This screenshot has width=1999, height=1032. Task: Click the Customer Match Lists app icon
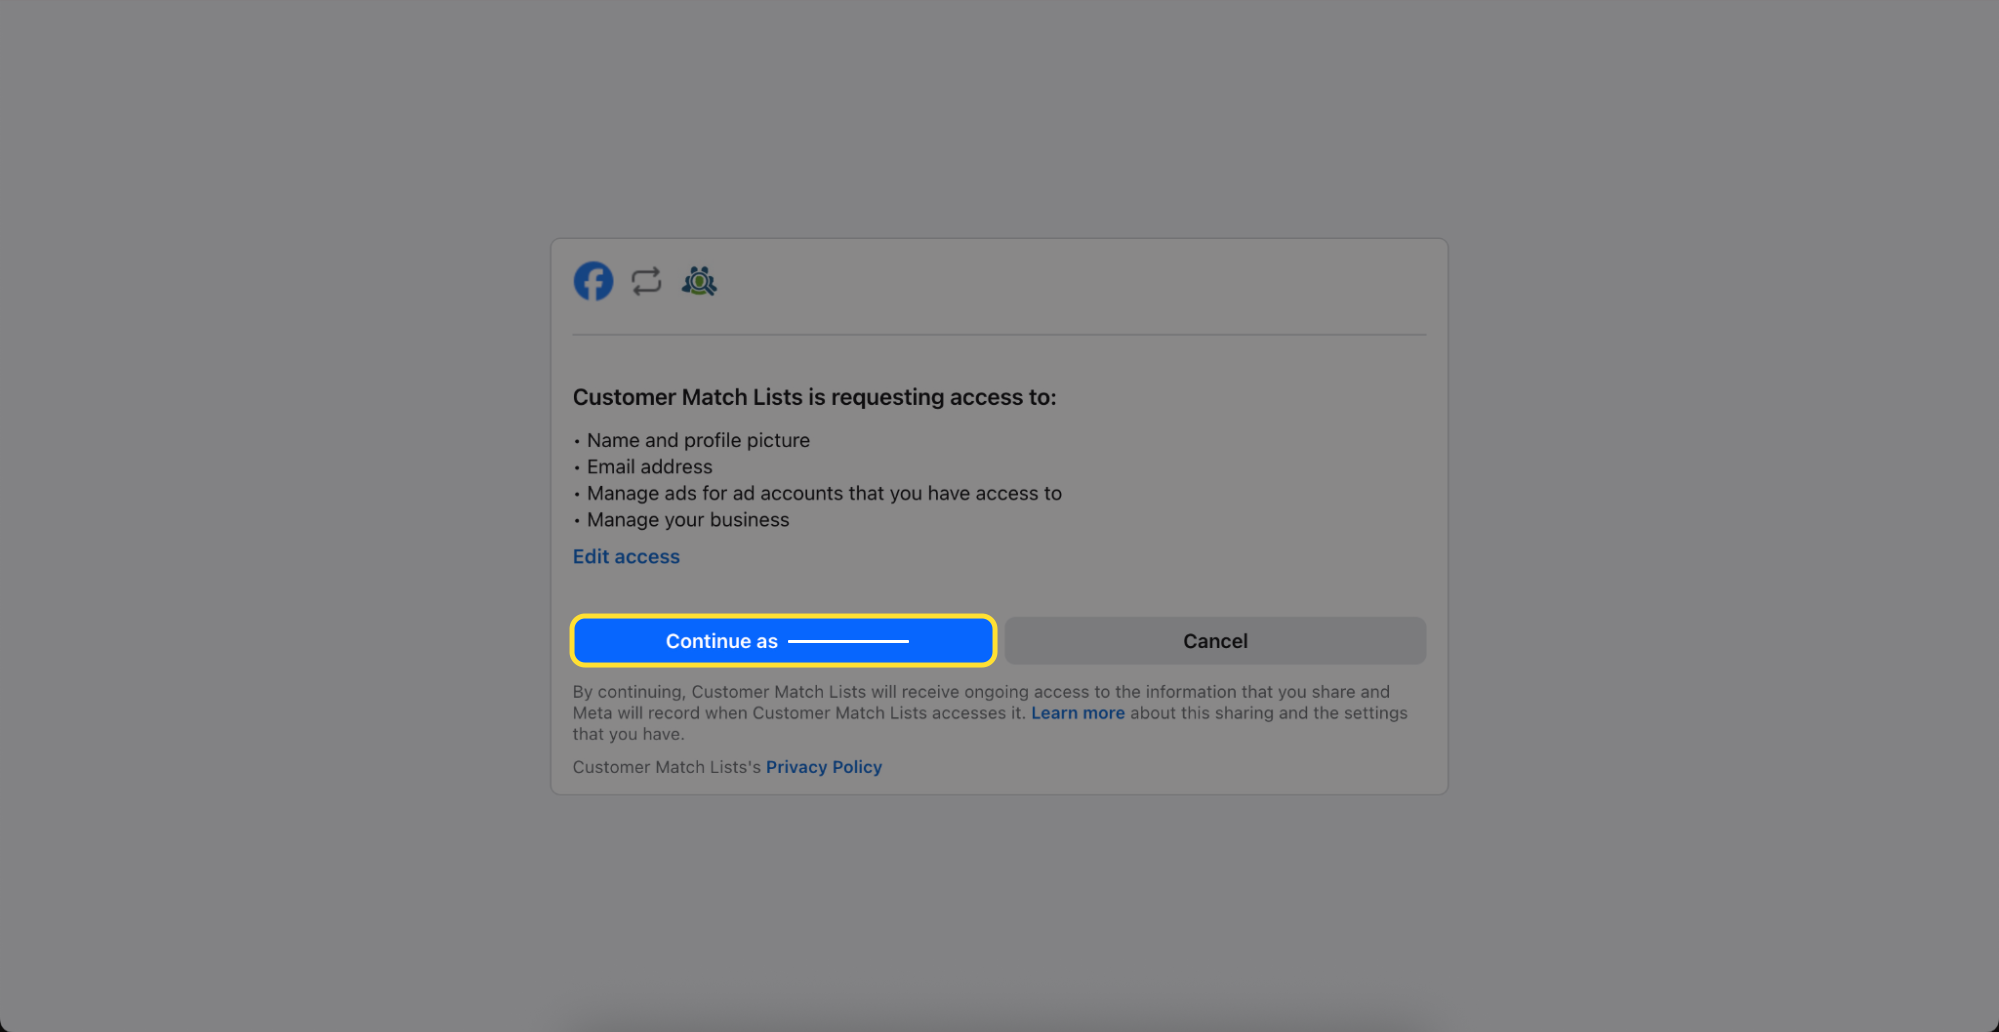point(699,282)
